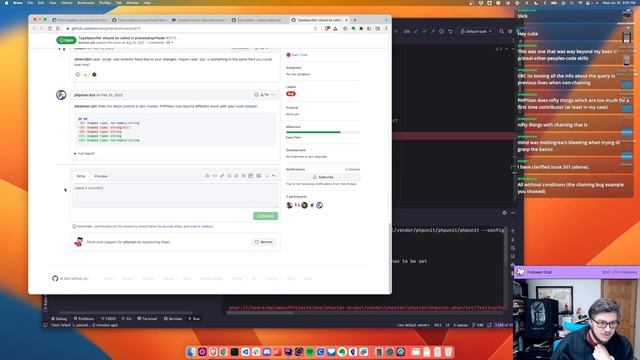Open the Customize notifications link
The height and width of the screenshot is (360, 640).
[352, 169]
